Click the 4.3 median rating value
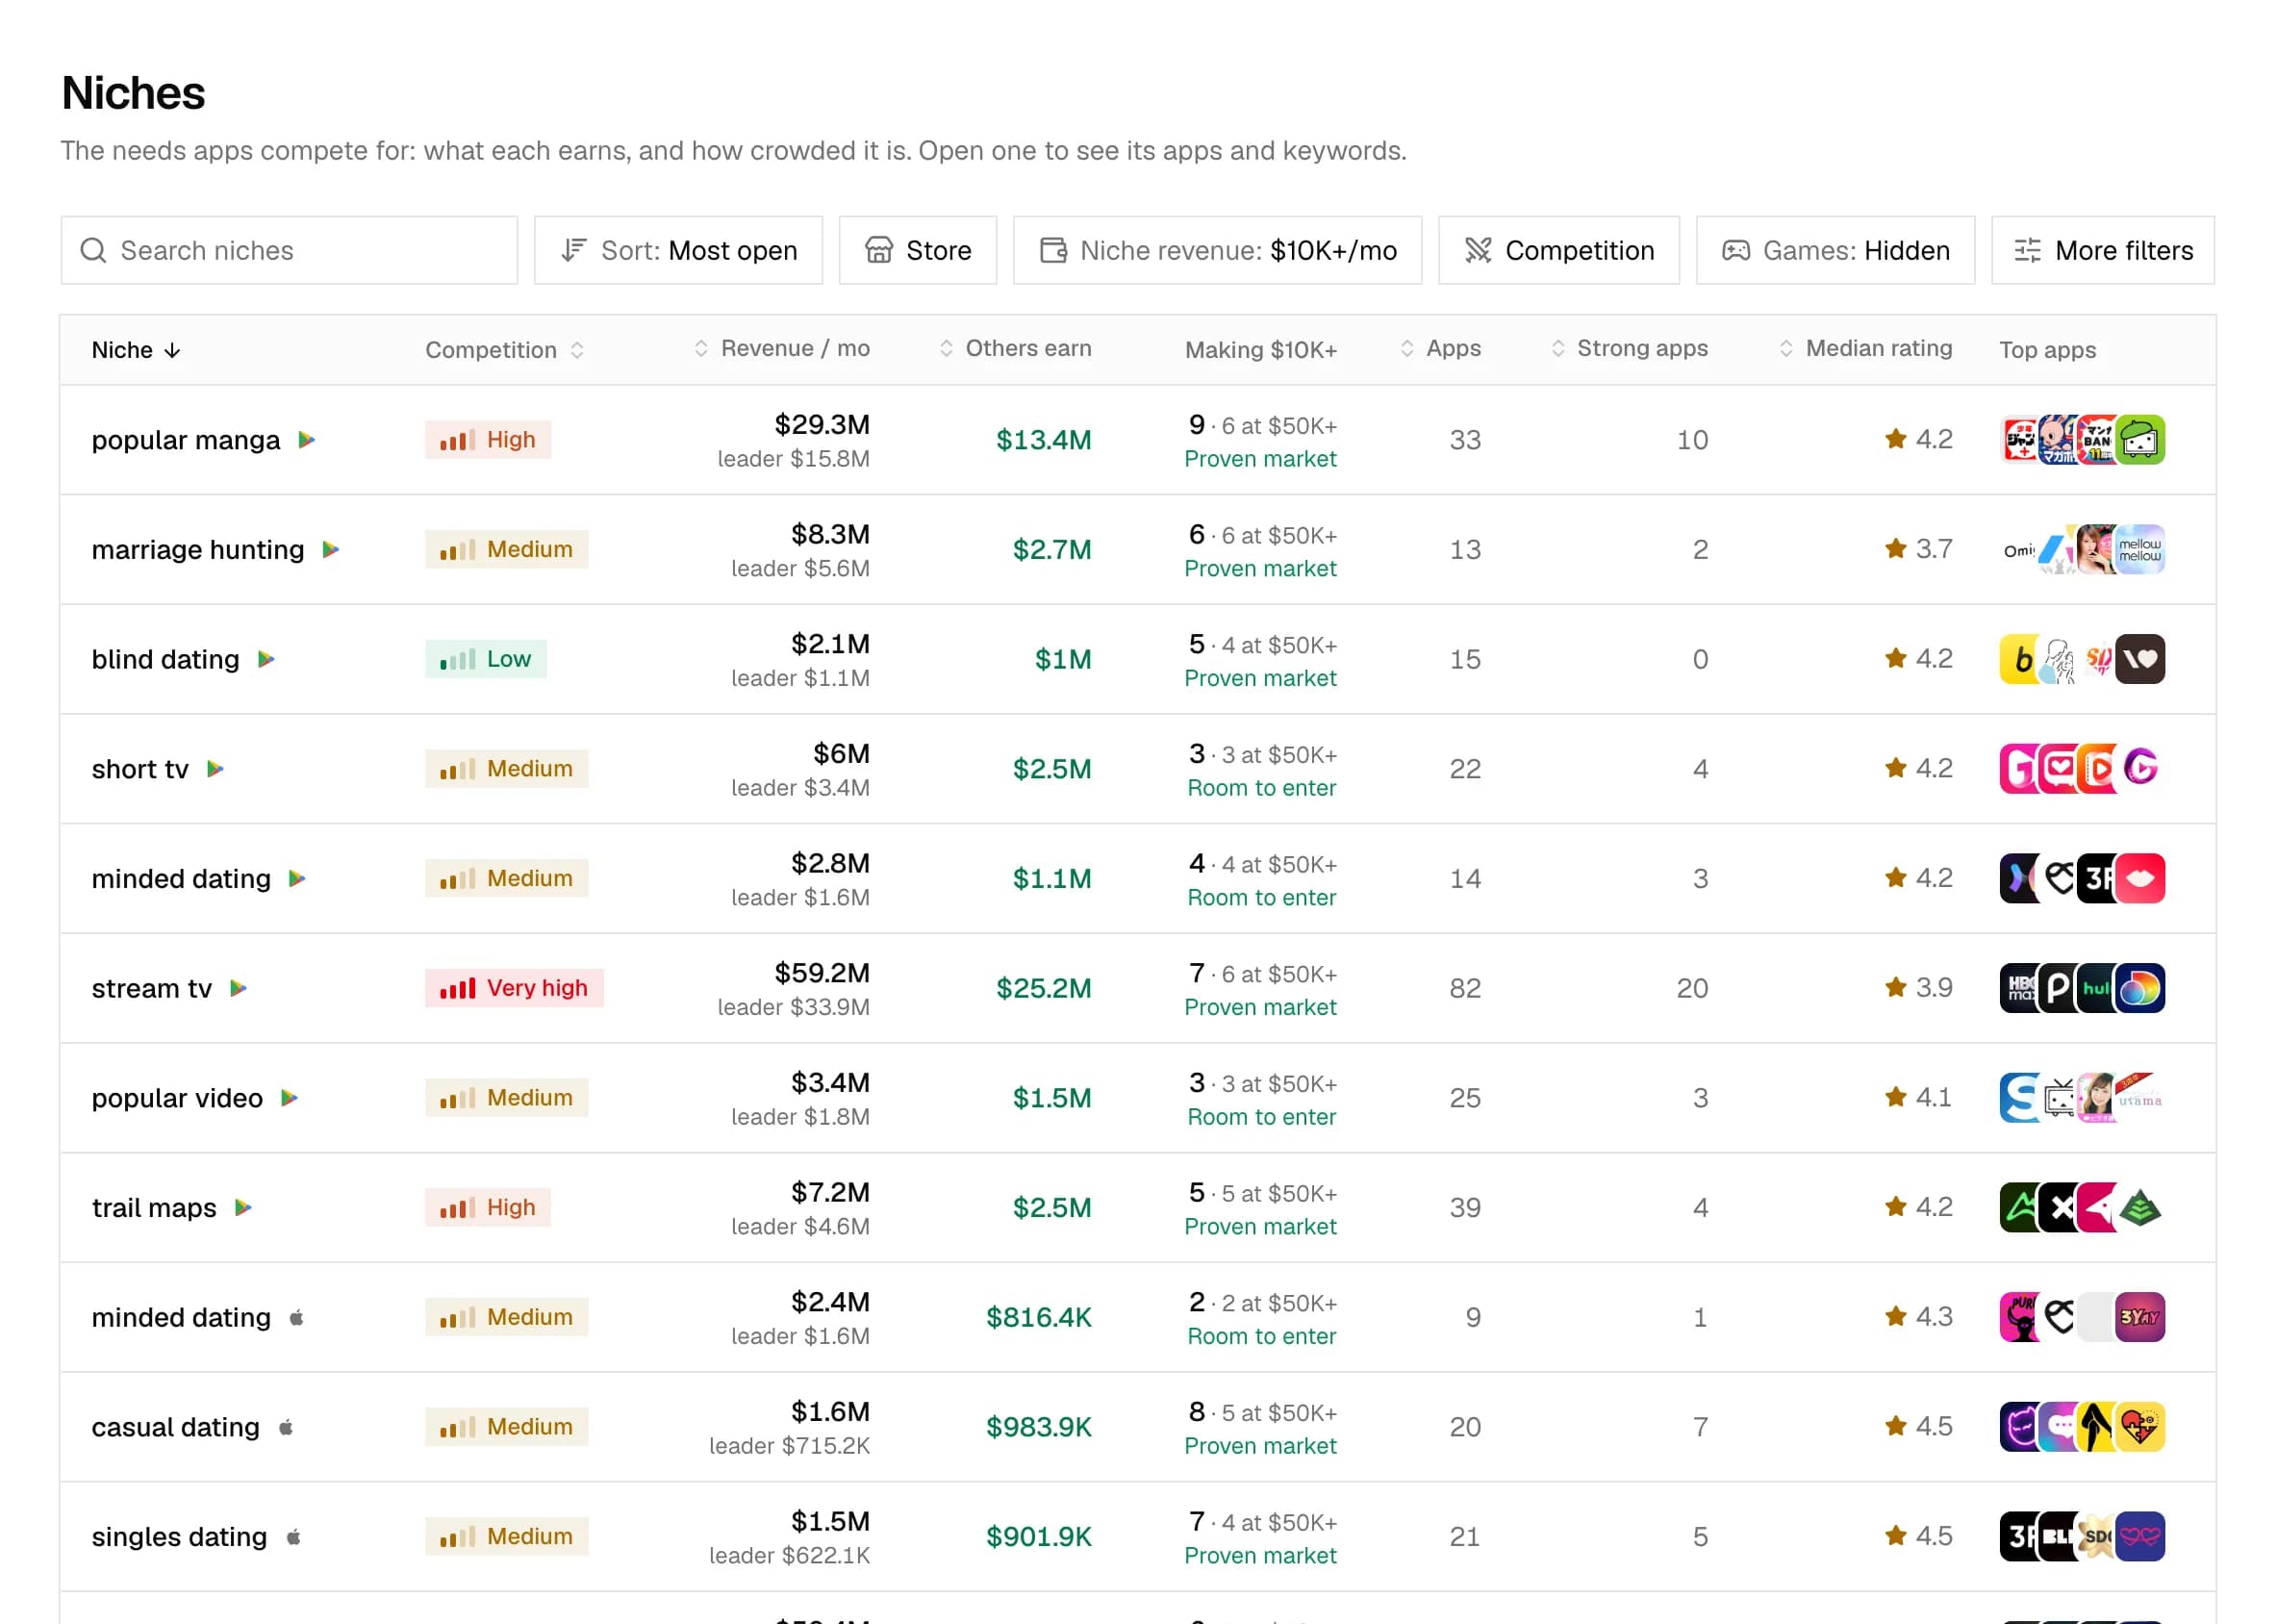 (x=1933, y=1317)
